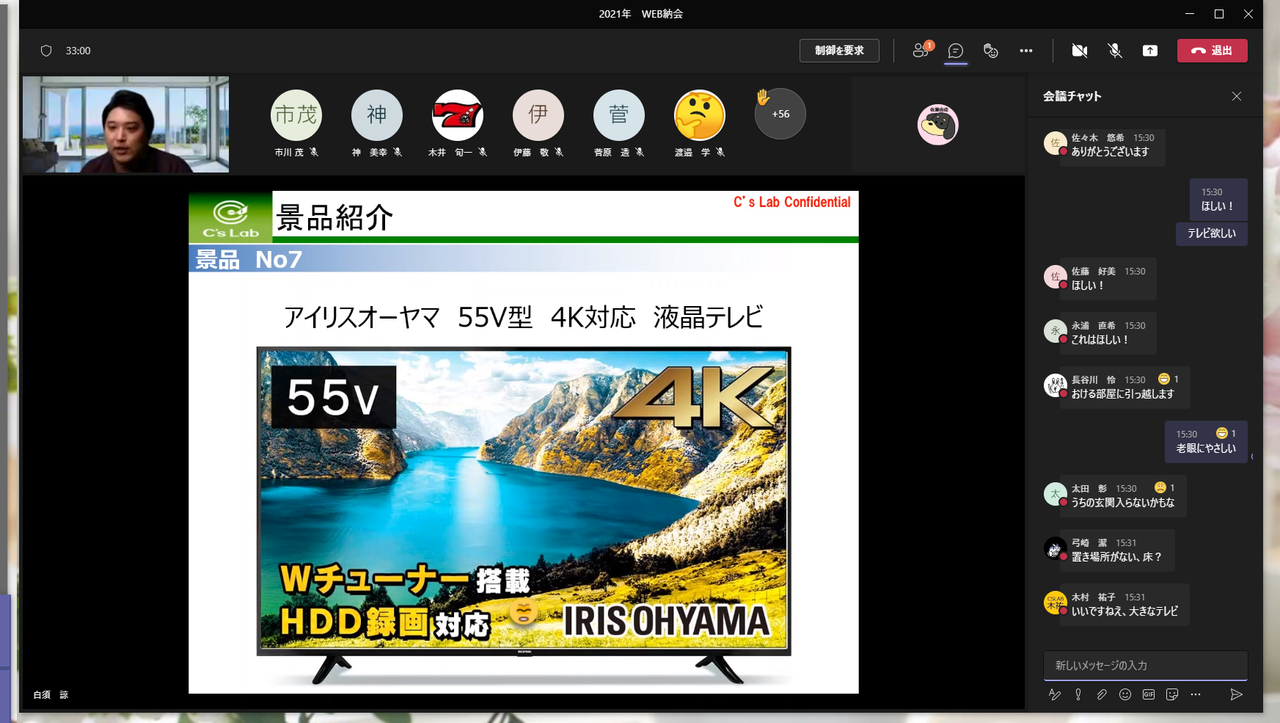Leave the meeting with 退出 button
The image size is (1280, 723).
pos(1212,51)
